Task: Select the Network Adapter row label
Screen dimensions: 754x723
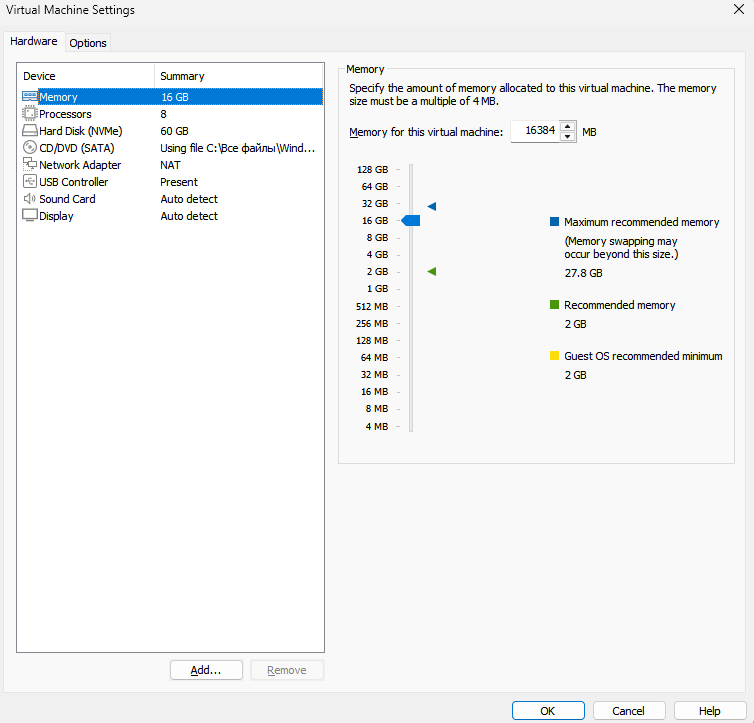Action: coord(80,165)
